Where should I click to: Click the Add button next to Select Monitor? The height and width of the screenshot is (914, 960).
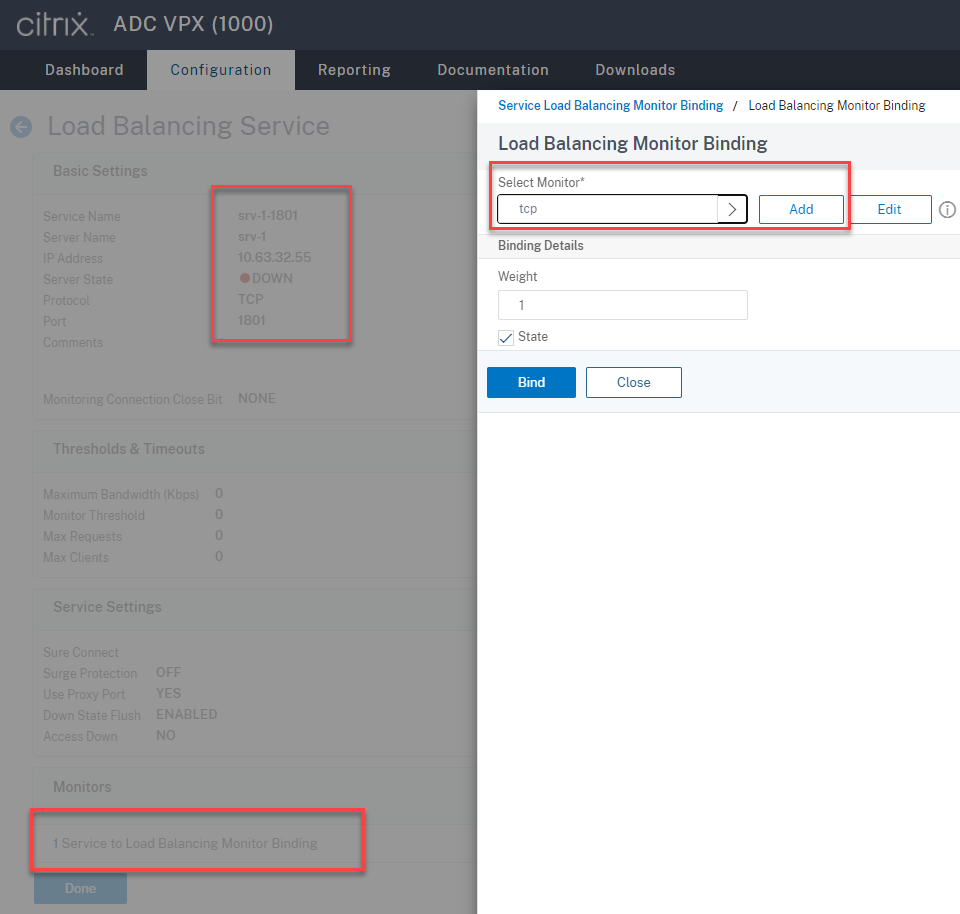point(800,209)
